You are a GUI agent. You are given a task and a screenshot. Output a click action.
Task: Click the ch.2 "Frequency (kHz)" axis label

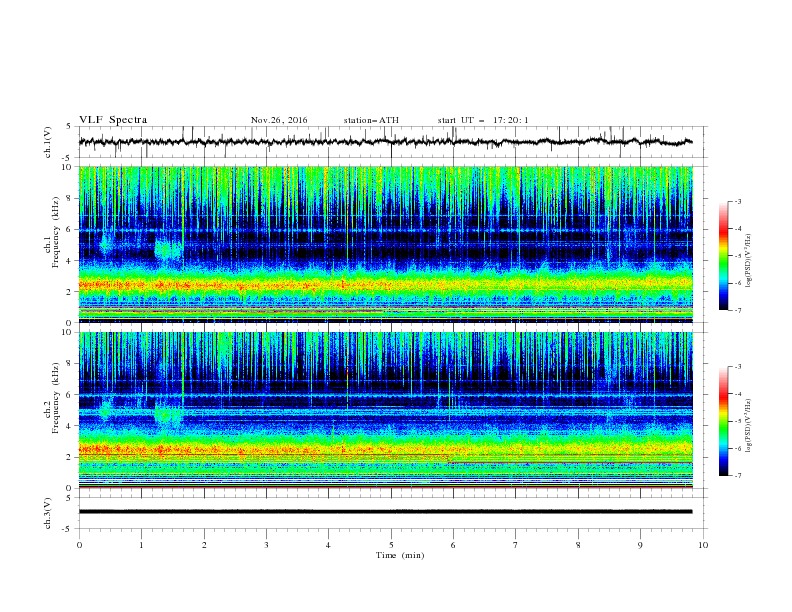click(x=57, y=398)
